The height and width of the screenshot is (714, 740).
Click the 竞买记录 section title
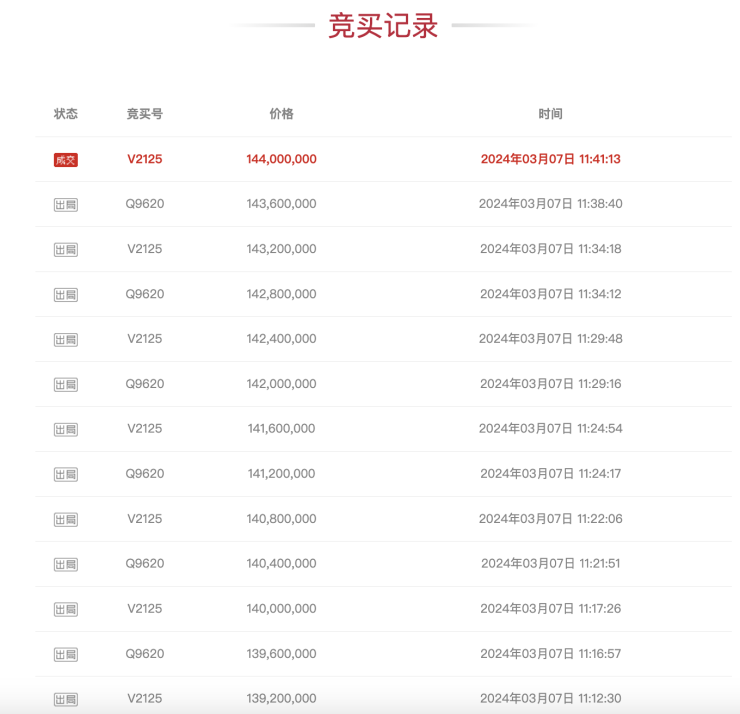pos(383,26)
